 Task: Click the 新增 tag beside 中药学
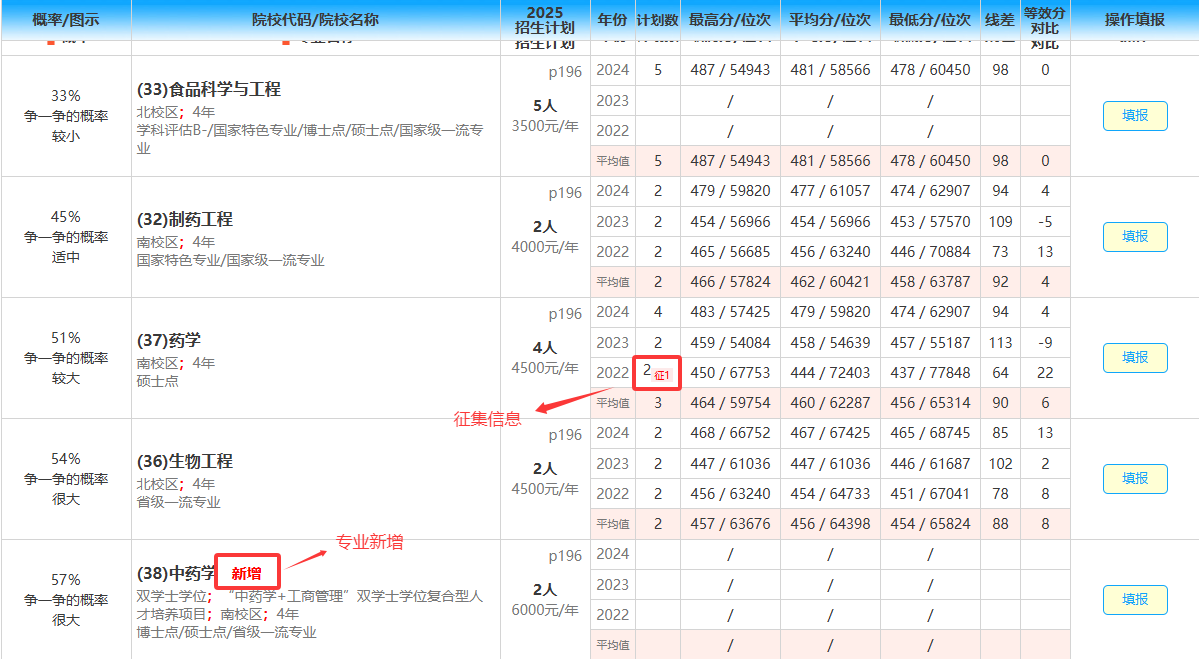(x=247, y=573)
